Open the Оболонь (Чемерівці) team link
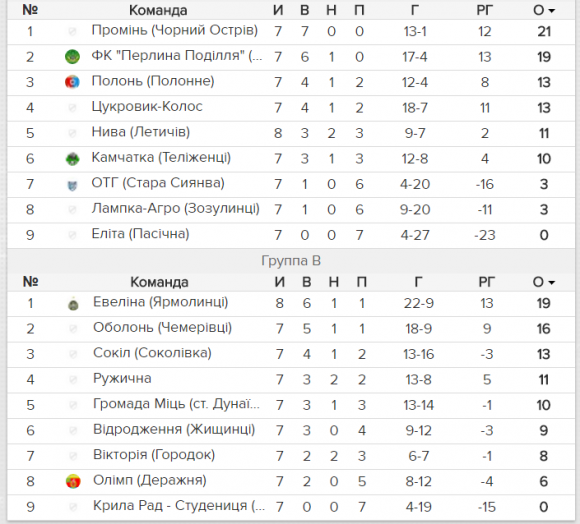Screen dimensions: 580x524 pos(162,328)
